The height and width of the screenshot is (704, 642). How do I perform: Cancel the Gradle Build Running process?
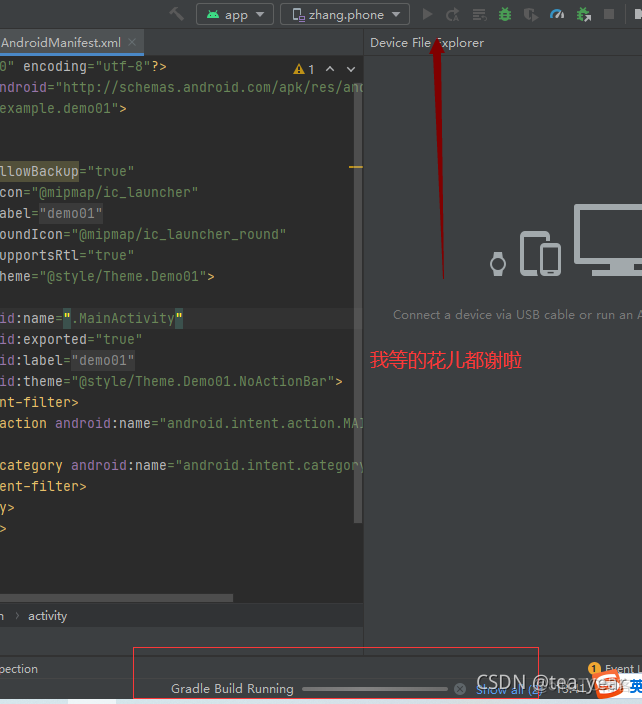pyautogui.click(x=460, y=689)
